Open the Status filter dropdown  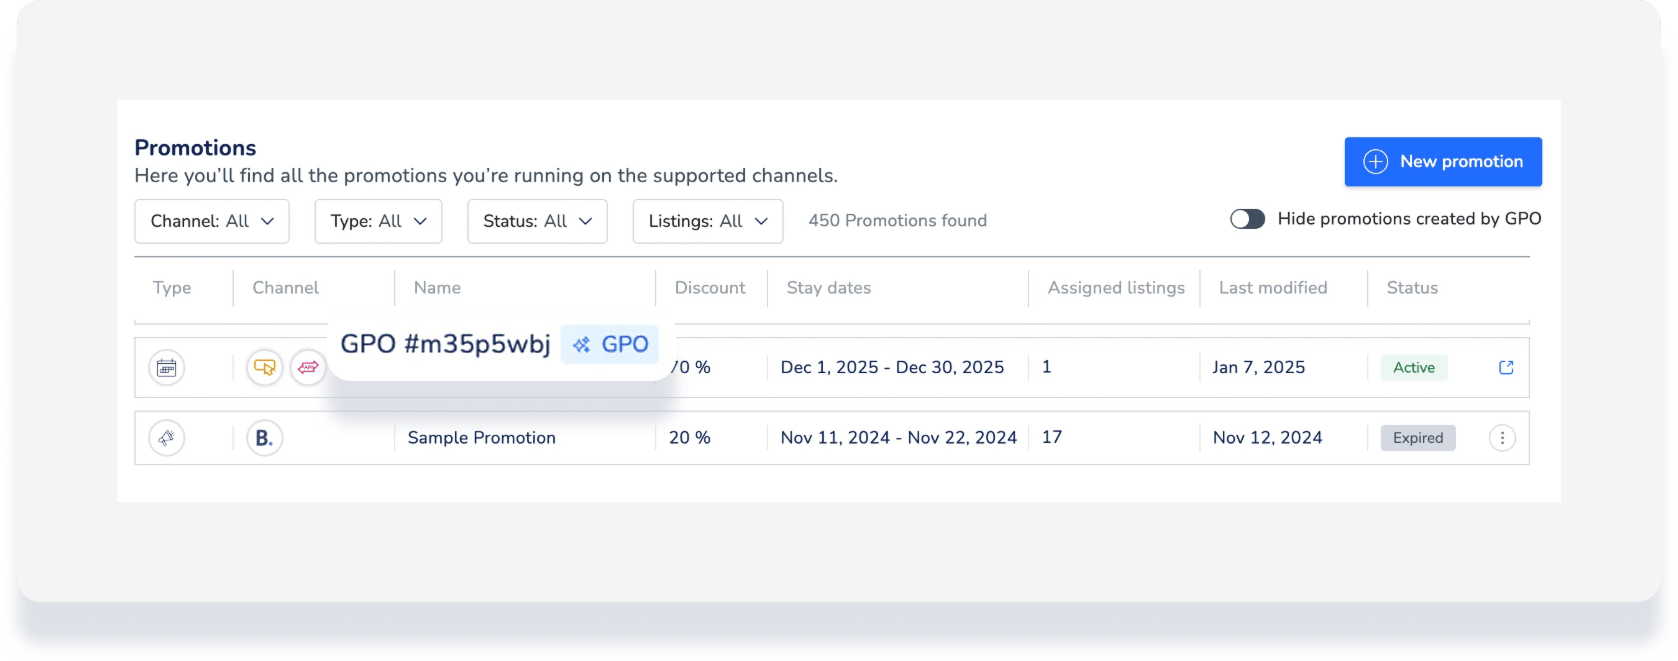coord(537,221)
